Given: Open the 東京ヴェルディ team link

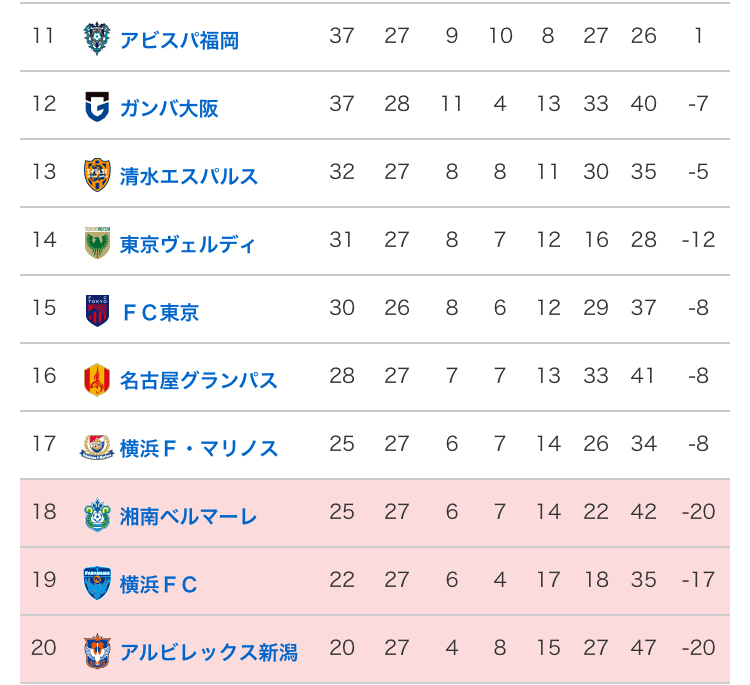Looking at the screenshot, I should [x=188, y=244].
